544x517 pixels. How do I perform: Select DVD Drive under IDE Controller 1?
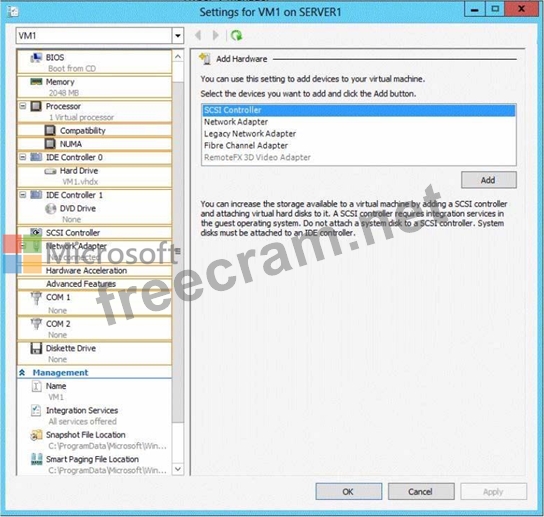94,213
